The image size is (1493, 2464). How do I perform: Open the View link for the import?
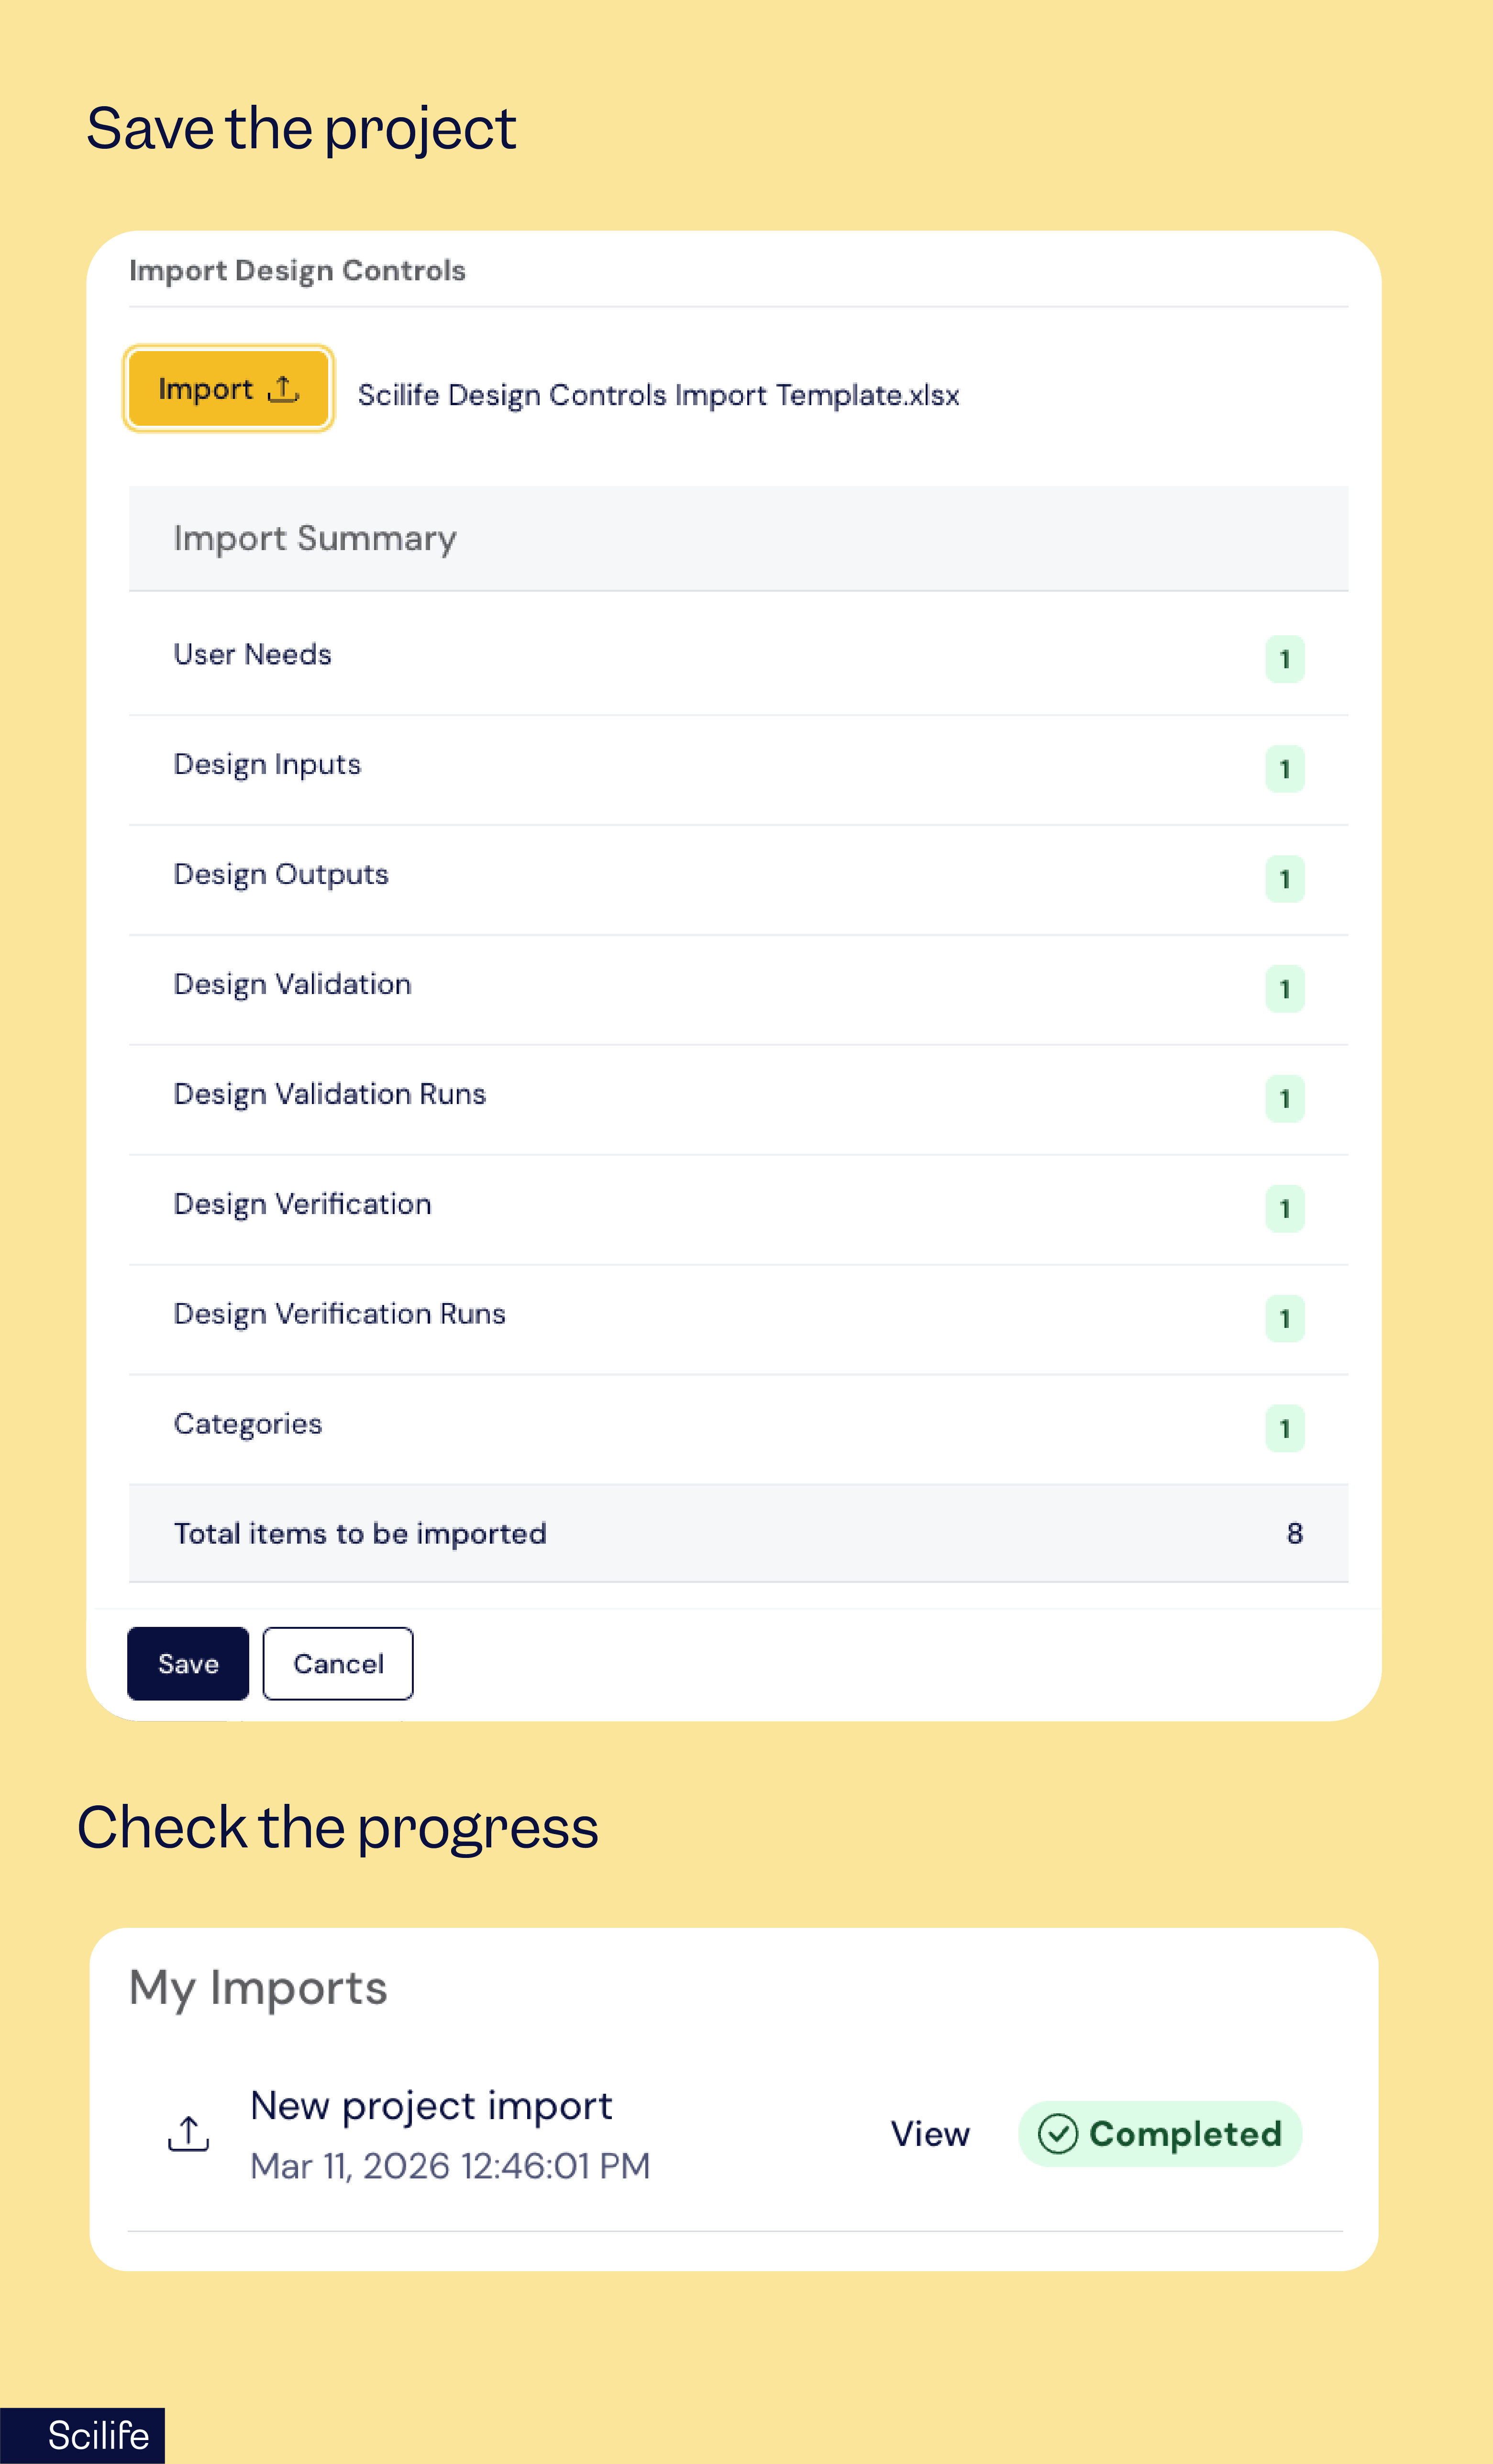point(930,2133)
